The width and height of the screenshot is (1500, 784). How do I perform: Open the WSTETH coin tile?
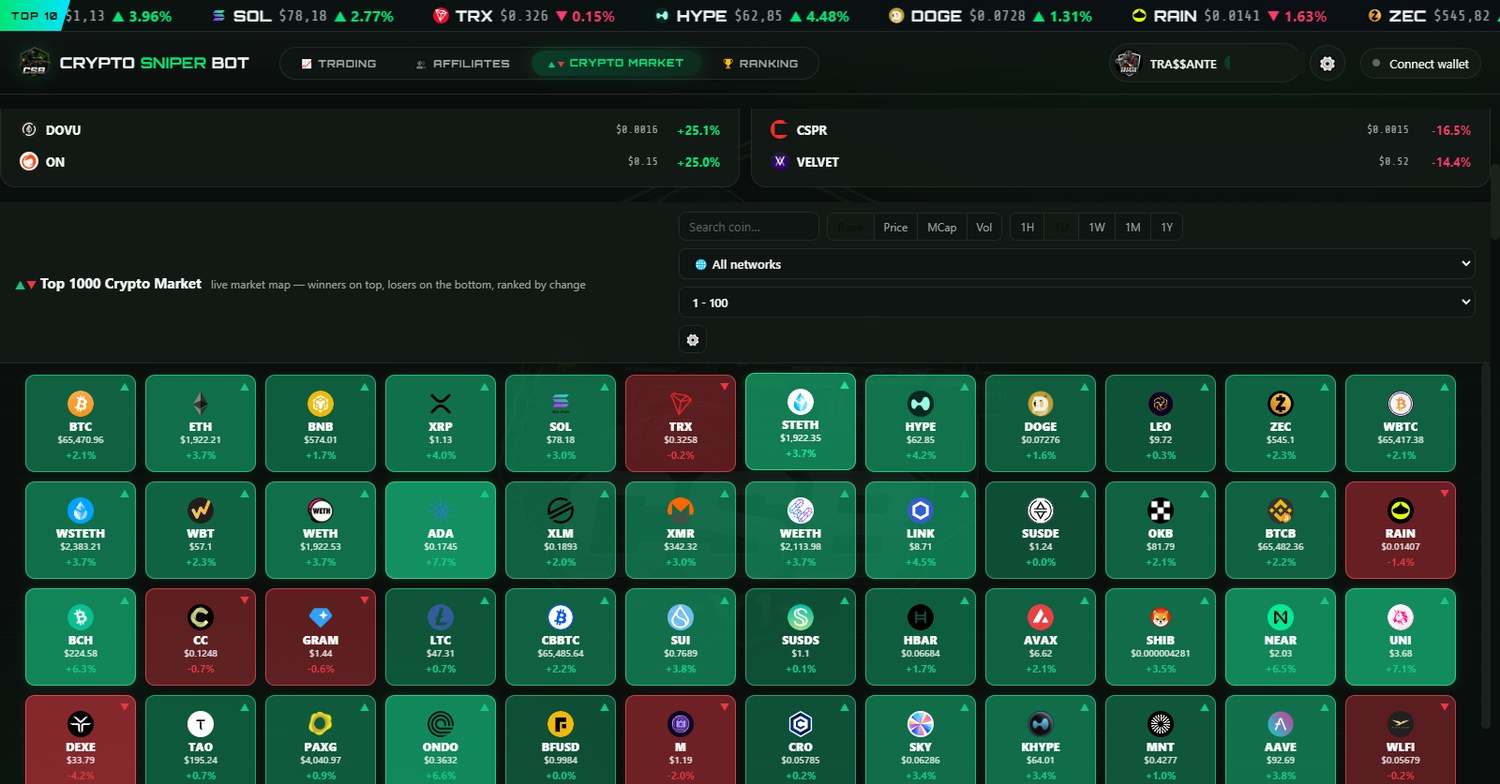[80, 530]
